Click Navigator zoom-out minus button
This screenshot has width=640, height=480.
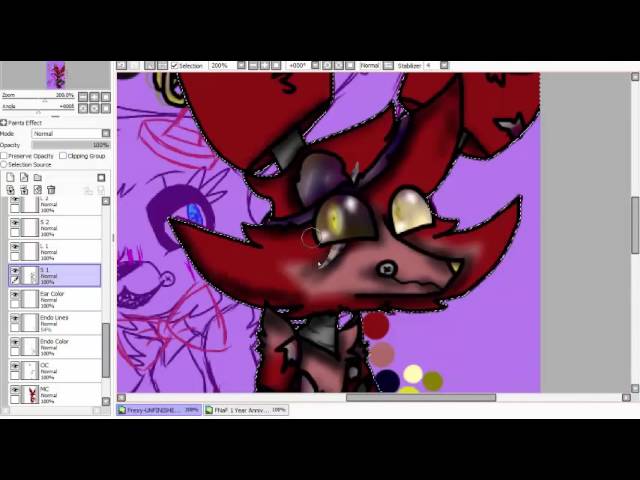point(83,97)
